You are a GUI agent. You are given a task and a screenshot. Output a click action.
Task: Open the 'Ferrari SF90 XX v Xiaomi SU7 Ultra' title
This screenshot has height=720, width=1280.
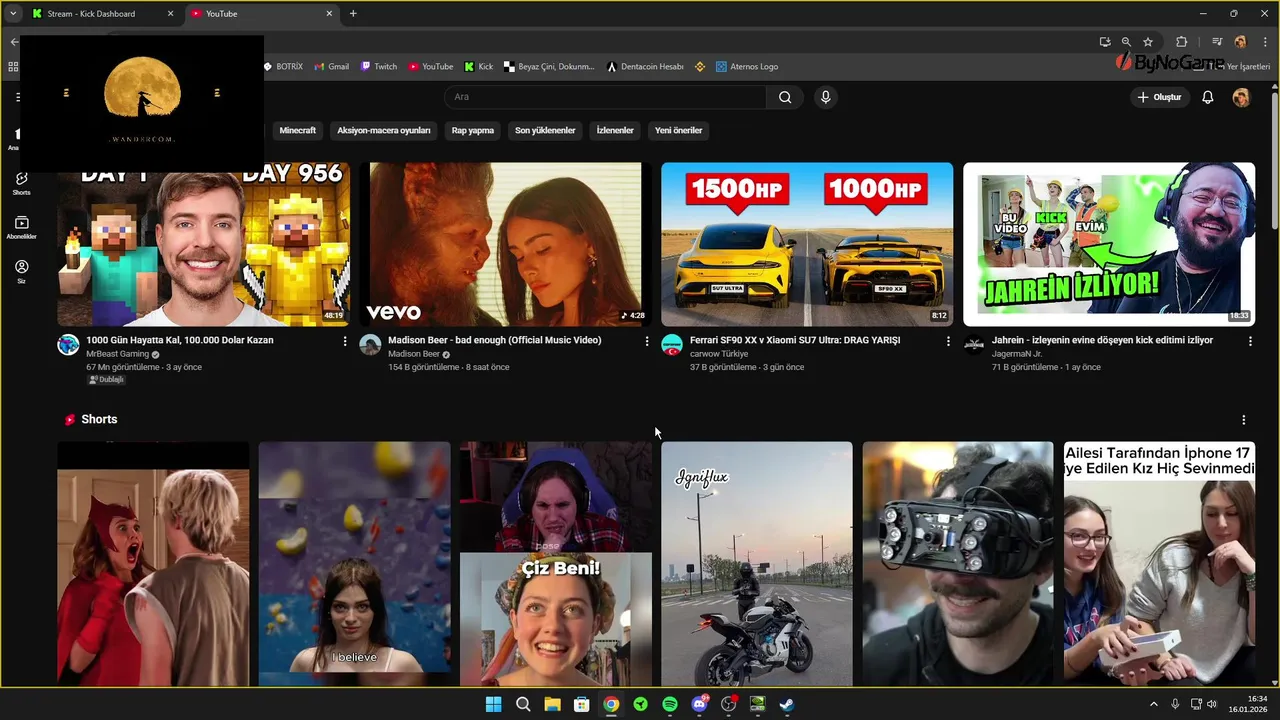tap(795, 340)
